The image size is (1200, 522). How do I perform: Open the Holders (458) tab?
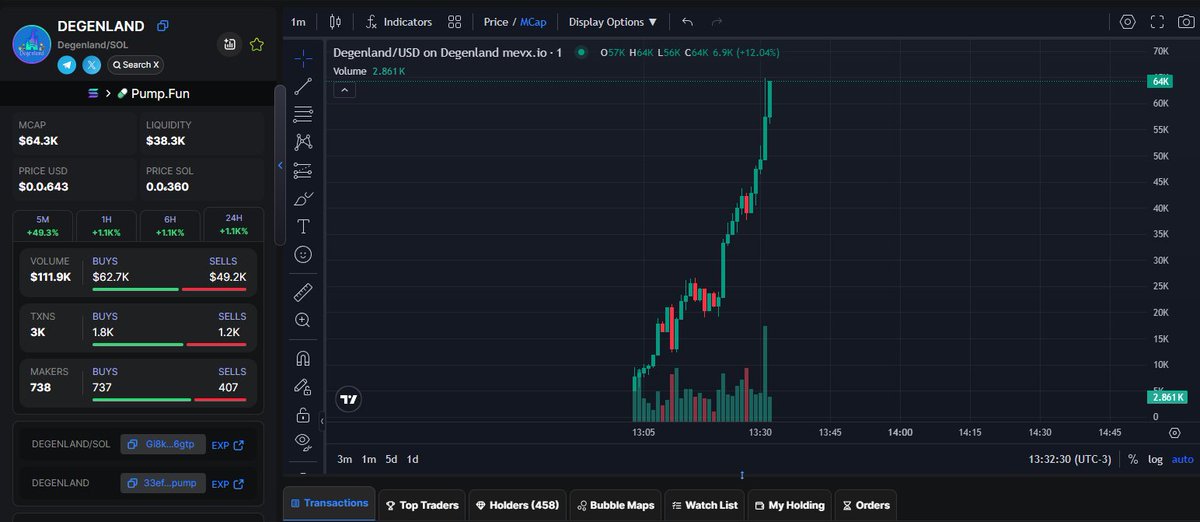pos(517,505)
